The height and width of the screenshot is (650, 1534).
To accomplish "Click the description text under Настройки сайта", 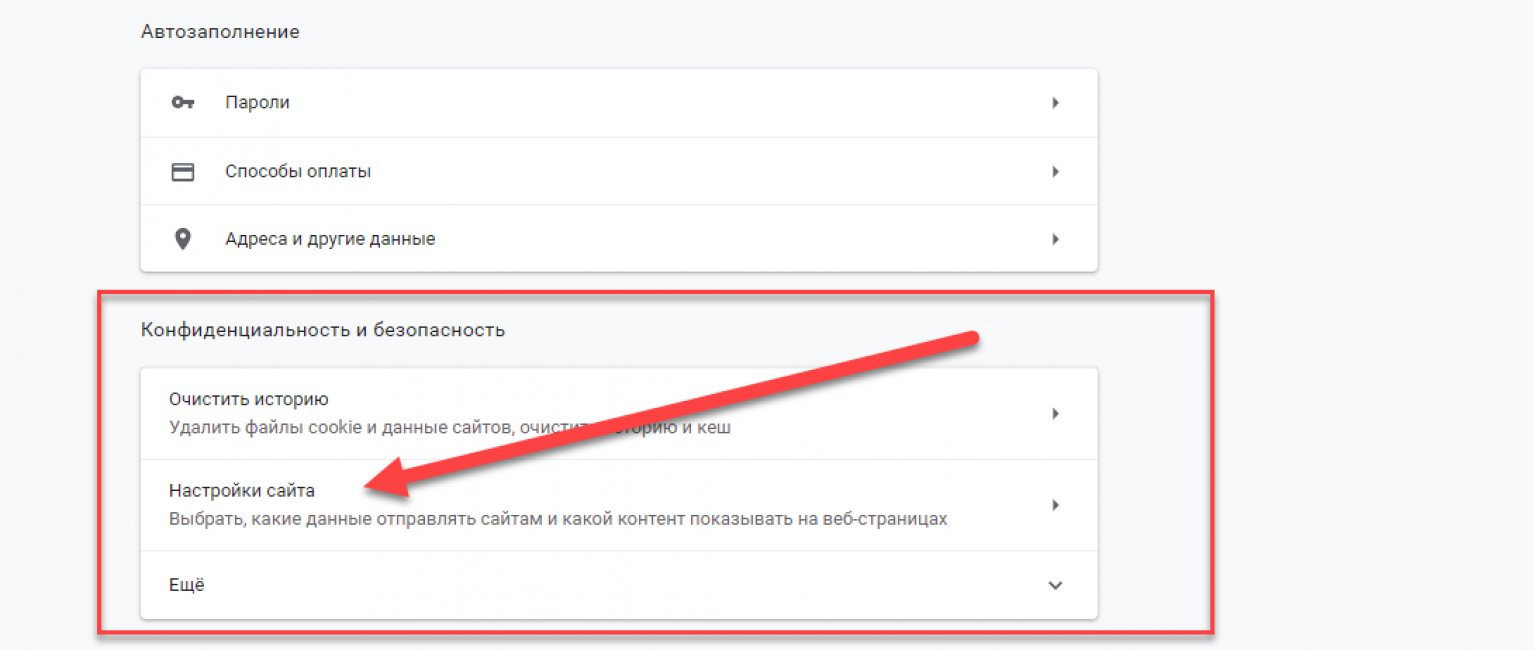I will (x=558, y=520).
